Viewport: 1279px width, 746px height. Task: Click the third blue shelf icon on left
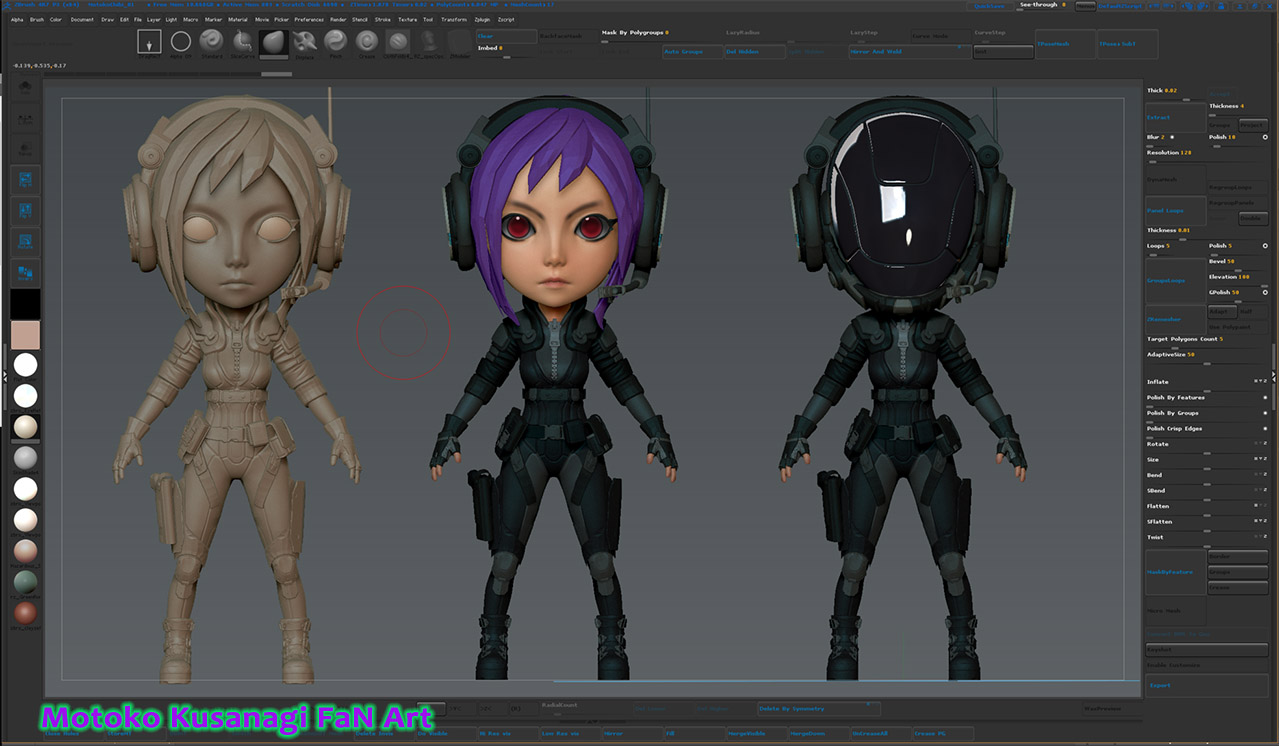[25, 242]
